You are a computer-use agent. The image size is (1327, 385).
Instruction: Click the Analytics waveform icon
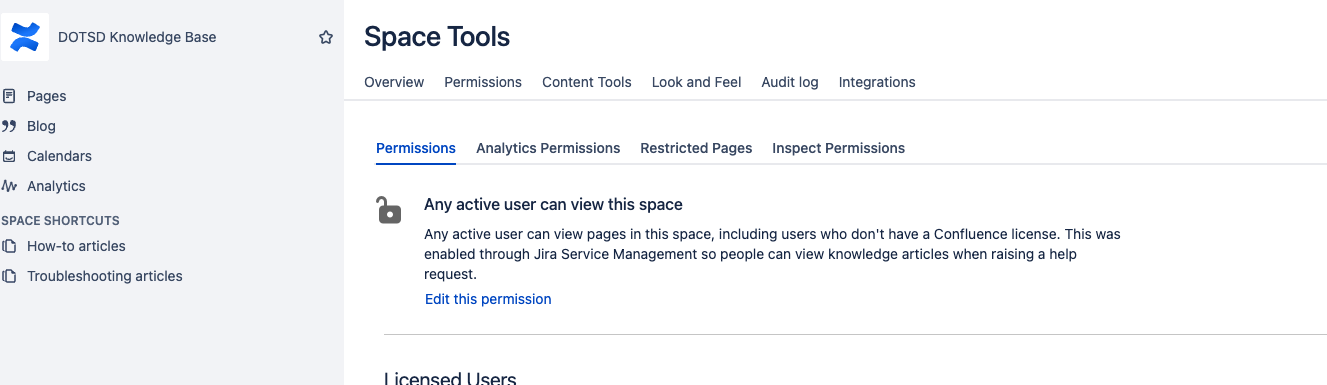point(9,186)
